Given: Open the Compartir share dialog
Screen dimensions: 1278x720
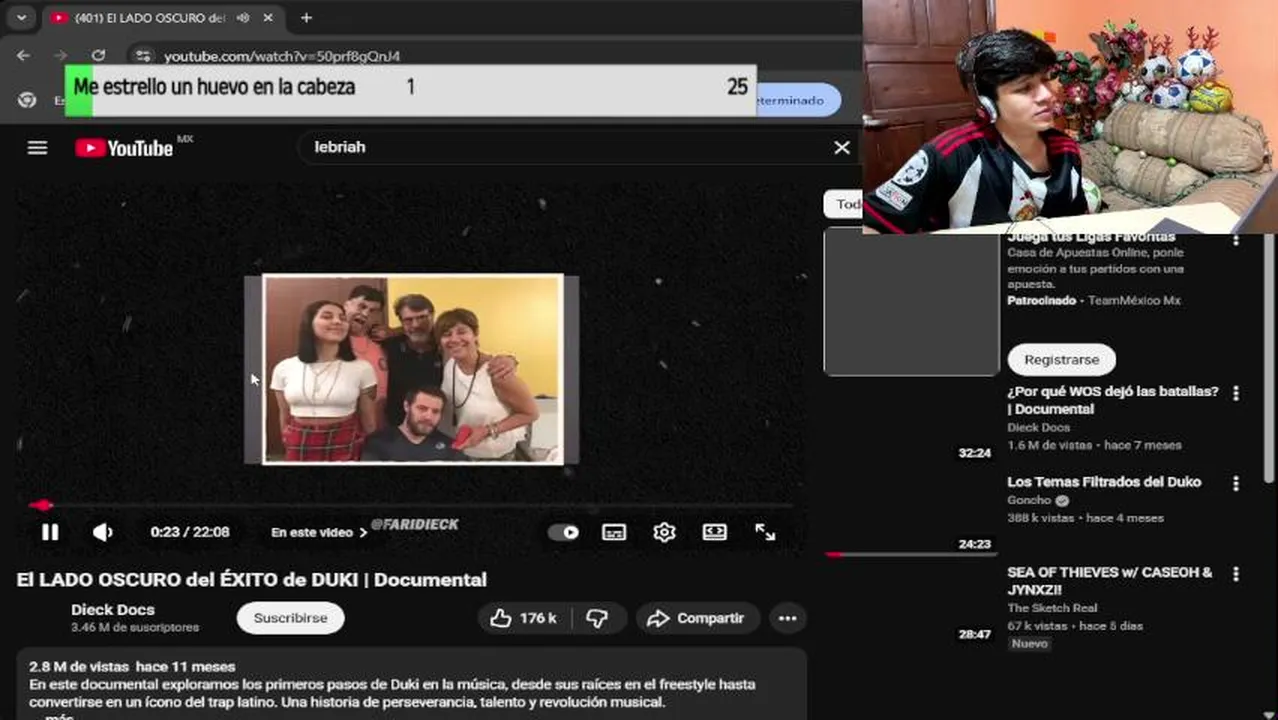Looking at the screenshot, I should point(697,618).
